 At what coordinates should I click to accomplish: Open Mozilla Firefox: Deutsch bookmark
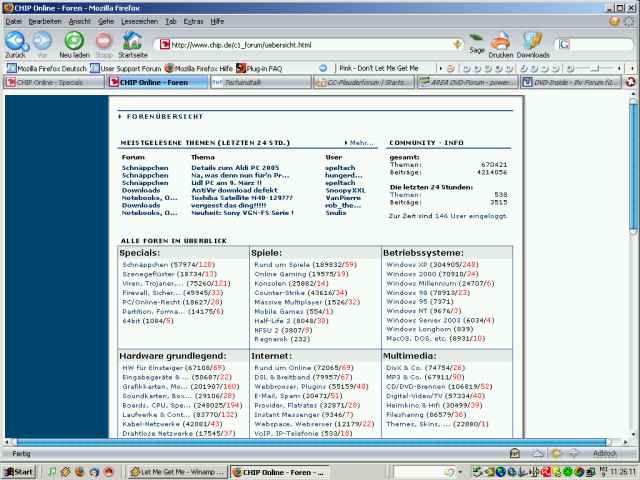[47, 68]
